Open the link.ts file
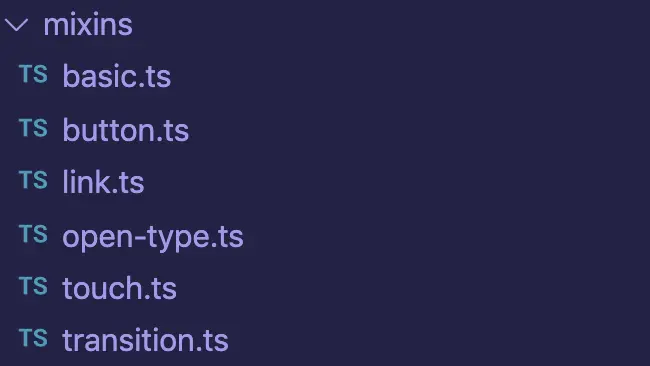 [x=103, y=182]
